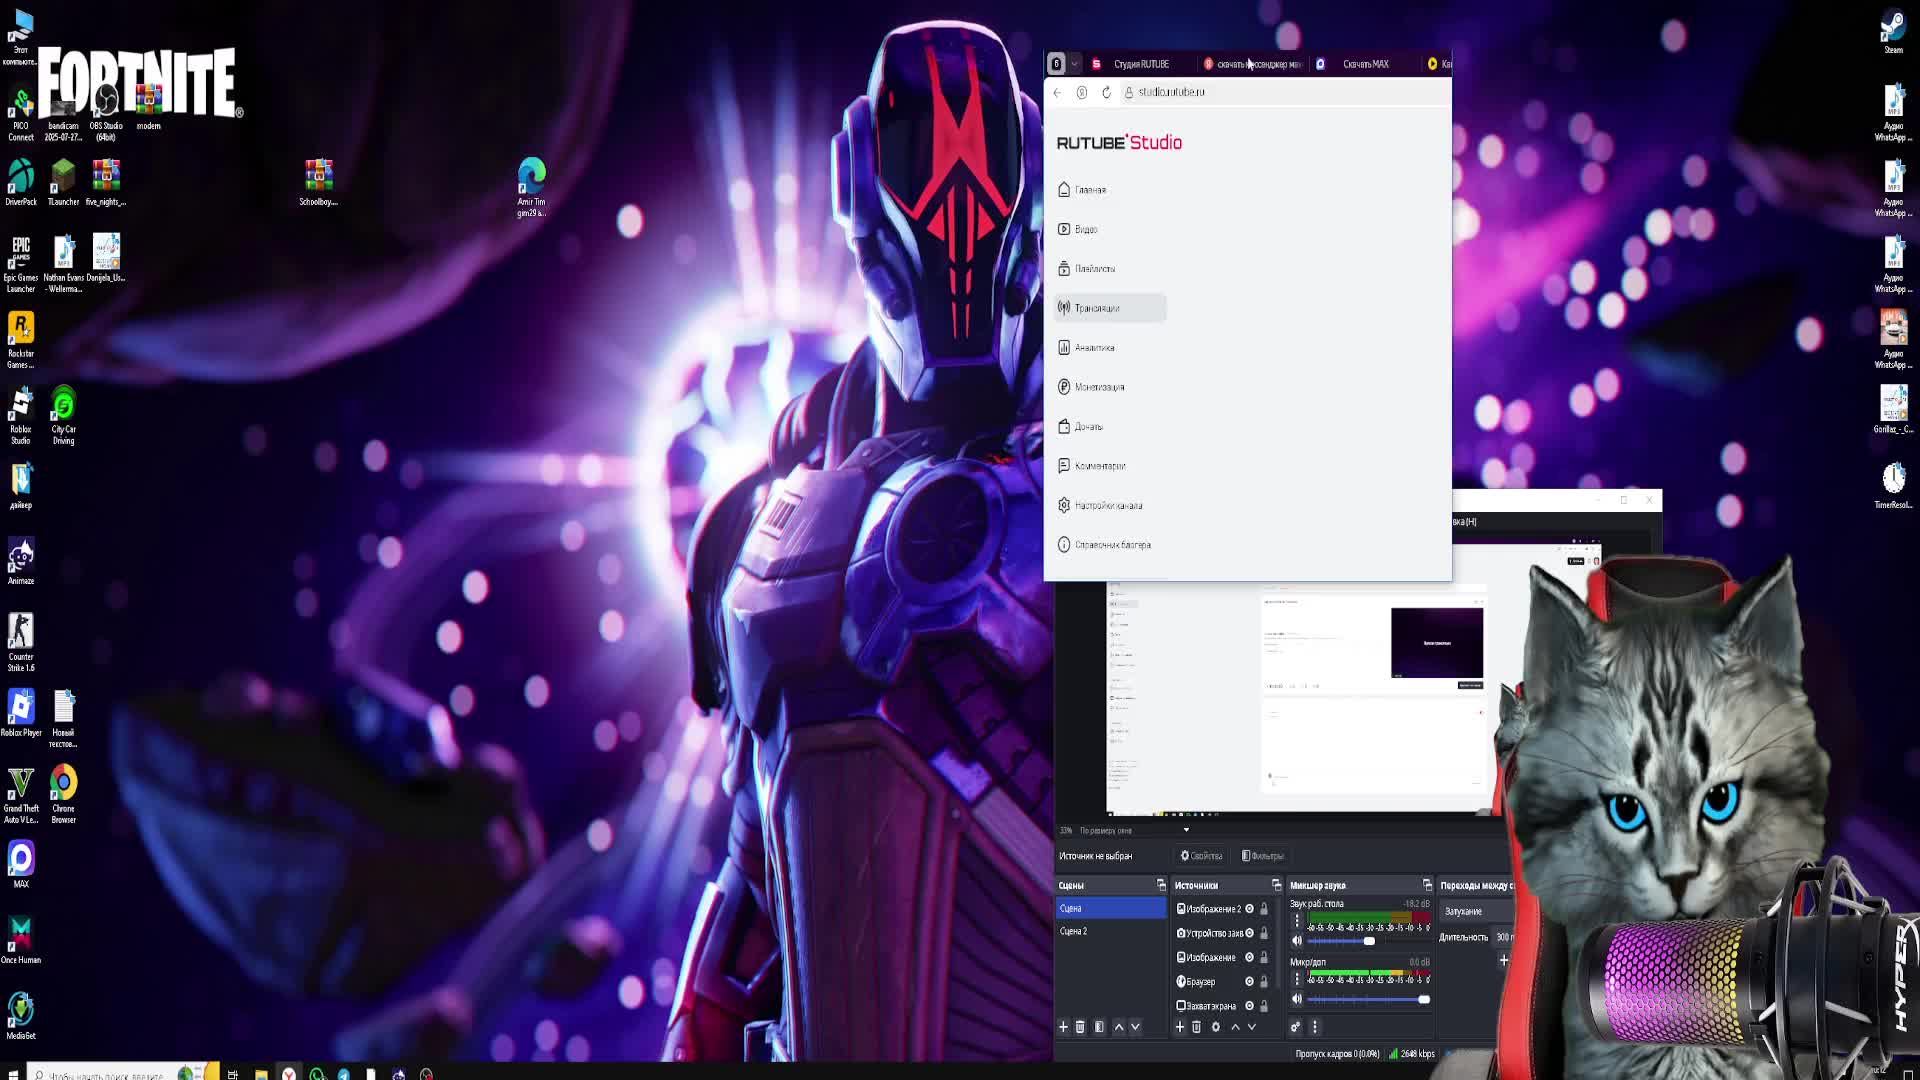Lock the Браузер source
The width and height of the screenshot is (1920, 1080).
tap(1264, 982)
